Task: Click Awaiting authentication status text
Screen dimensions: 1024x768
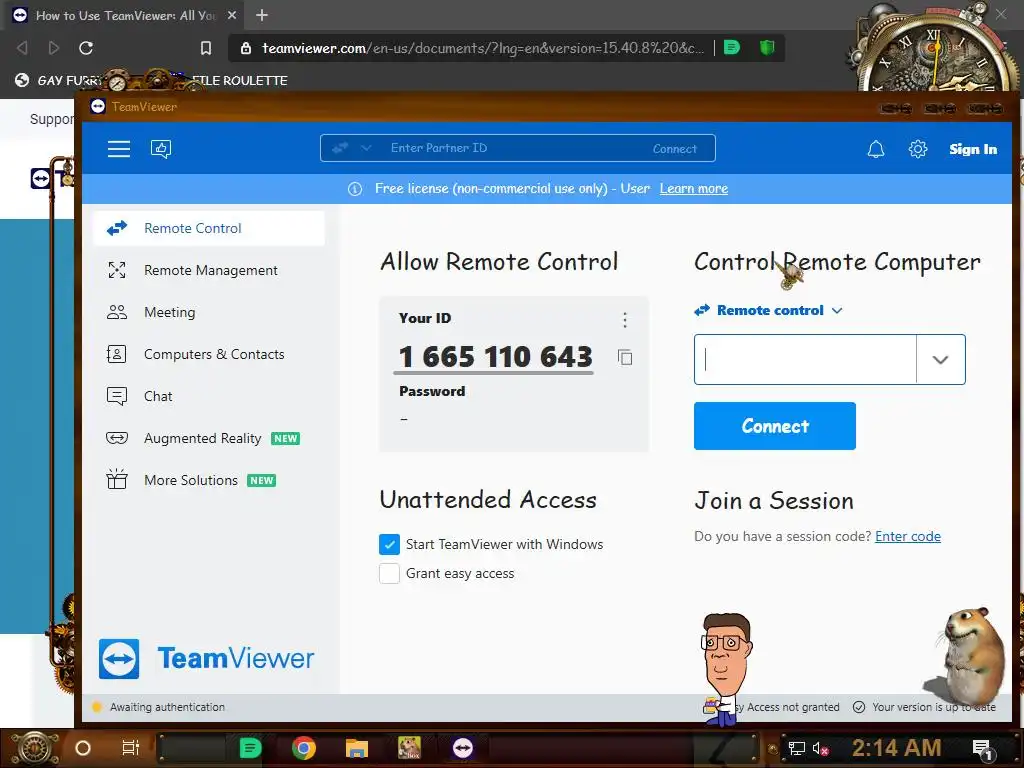Action: pyautogui.click(x=167, y=707)
